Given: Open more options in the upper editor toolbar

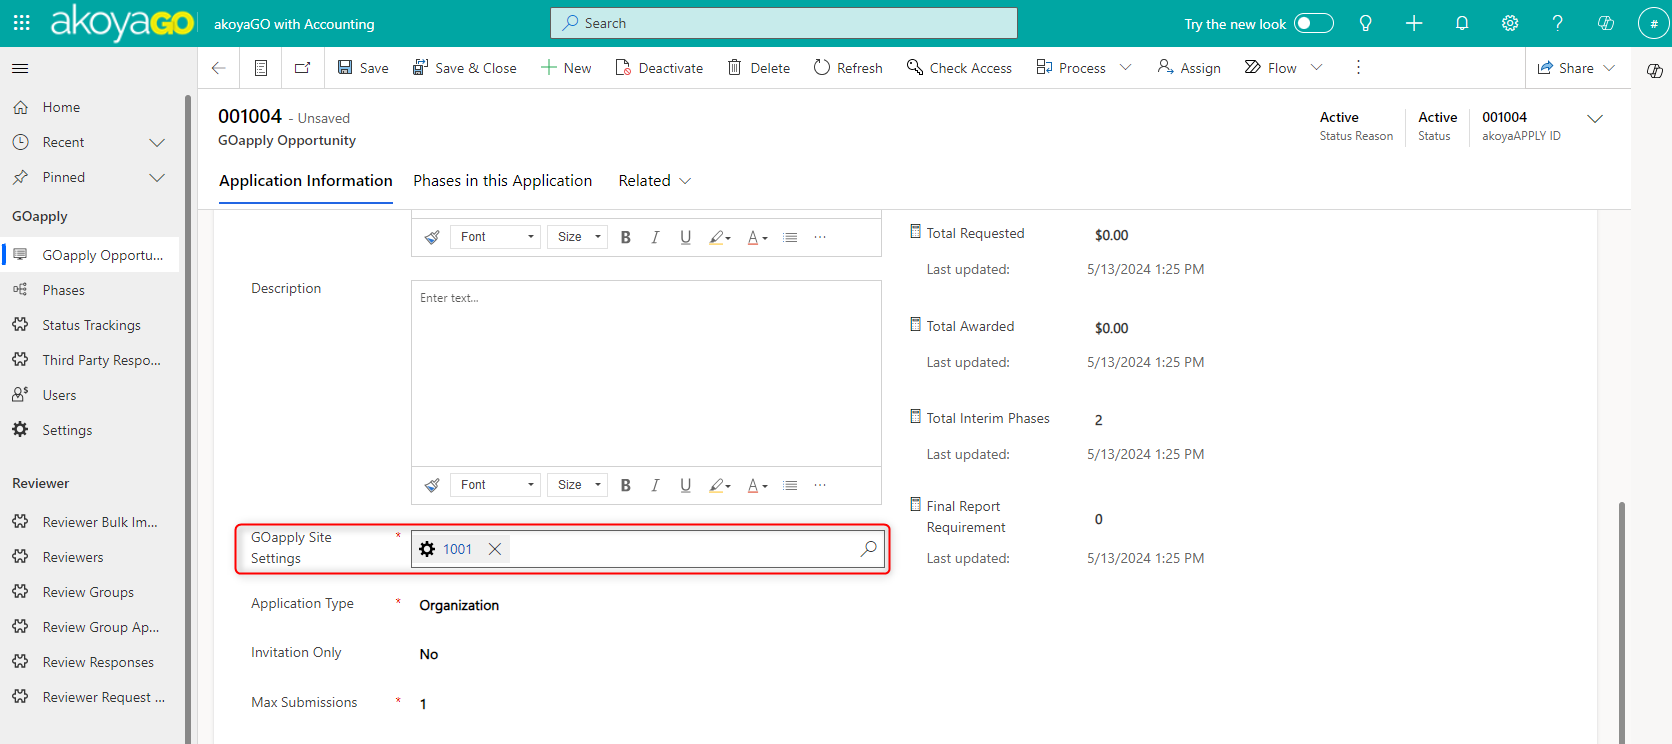Looking at the screenshot, I should [x=820, y=237].
